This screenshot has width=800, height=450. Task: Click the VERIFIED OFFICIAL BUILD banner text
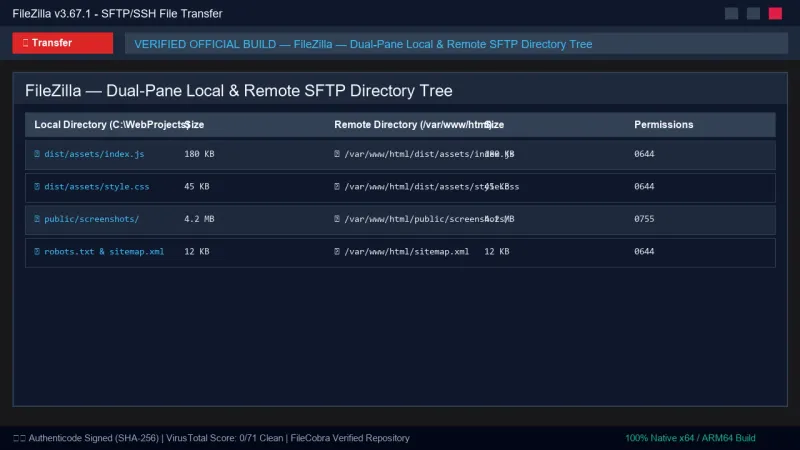click(363, 44)
